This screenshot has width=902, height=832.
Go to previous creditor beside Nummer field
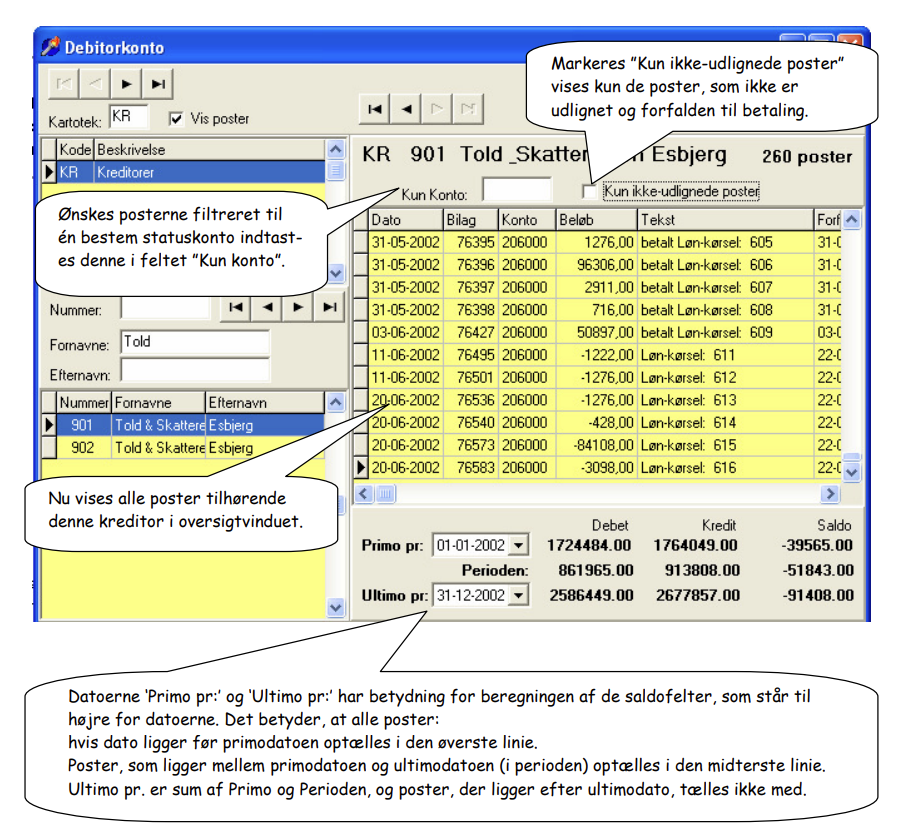pos(267,307)
